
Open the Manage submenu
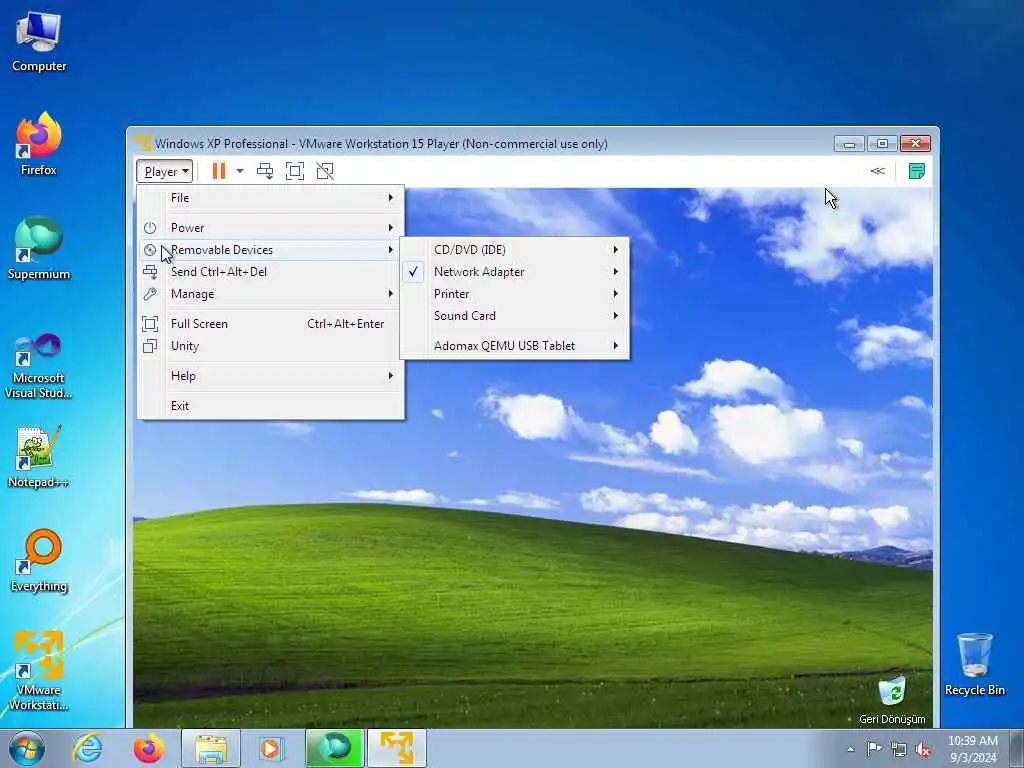[x=271, y=295]
